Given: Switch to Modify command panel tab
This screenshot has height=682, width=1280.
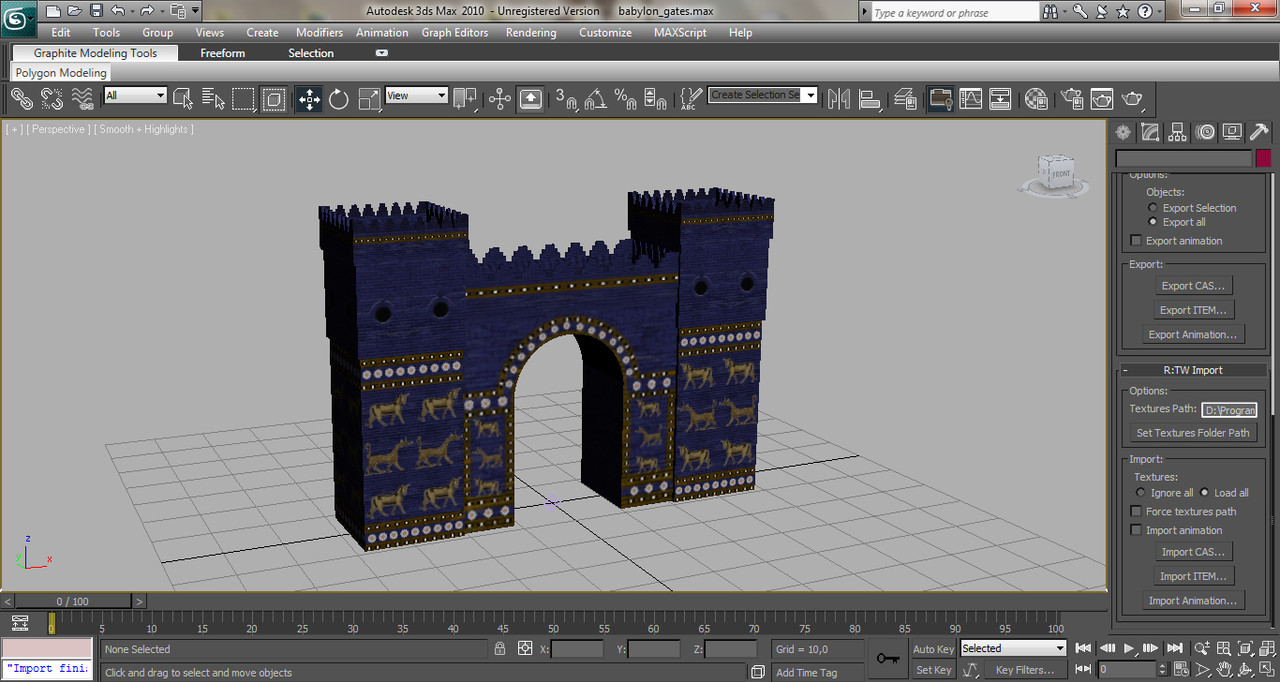Looking at the screenshot, I should [x=1150, y=132].
